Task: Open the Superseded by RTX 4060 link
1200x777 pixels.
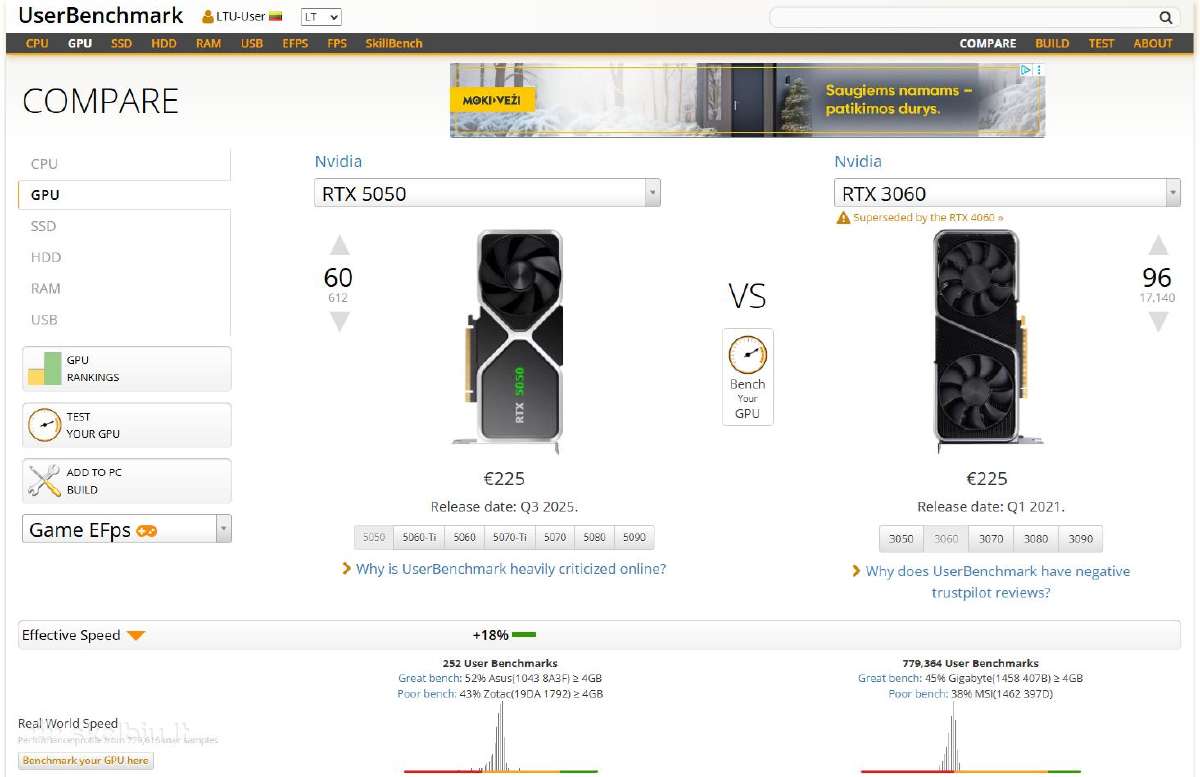Action: click(928, 218)
